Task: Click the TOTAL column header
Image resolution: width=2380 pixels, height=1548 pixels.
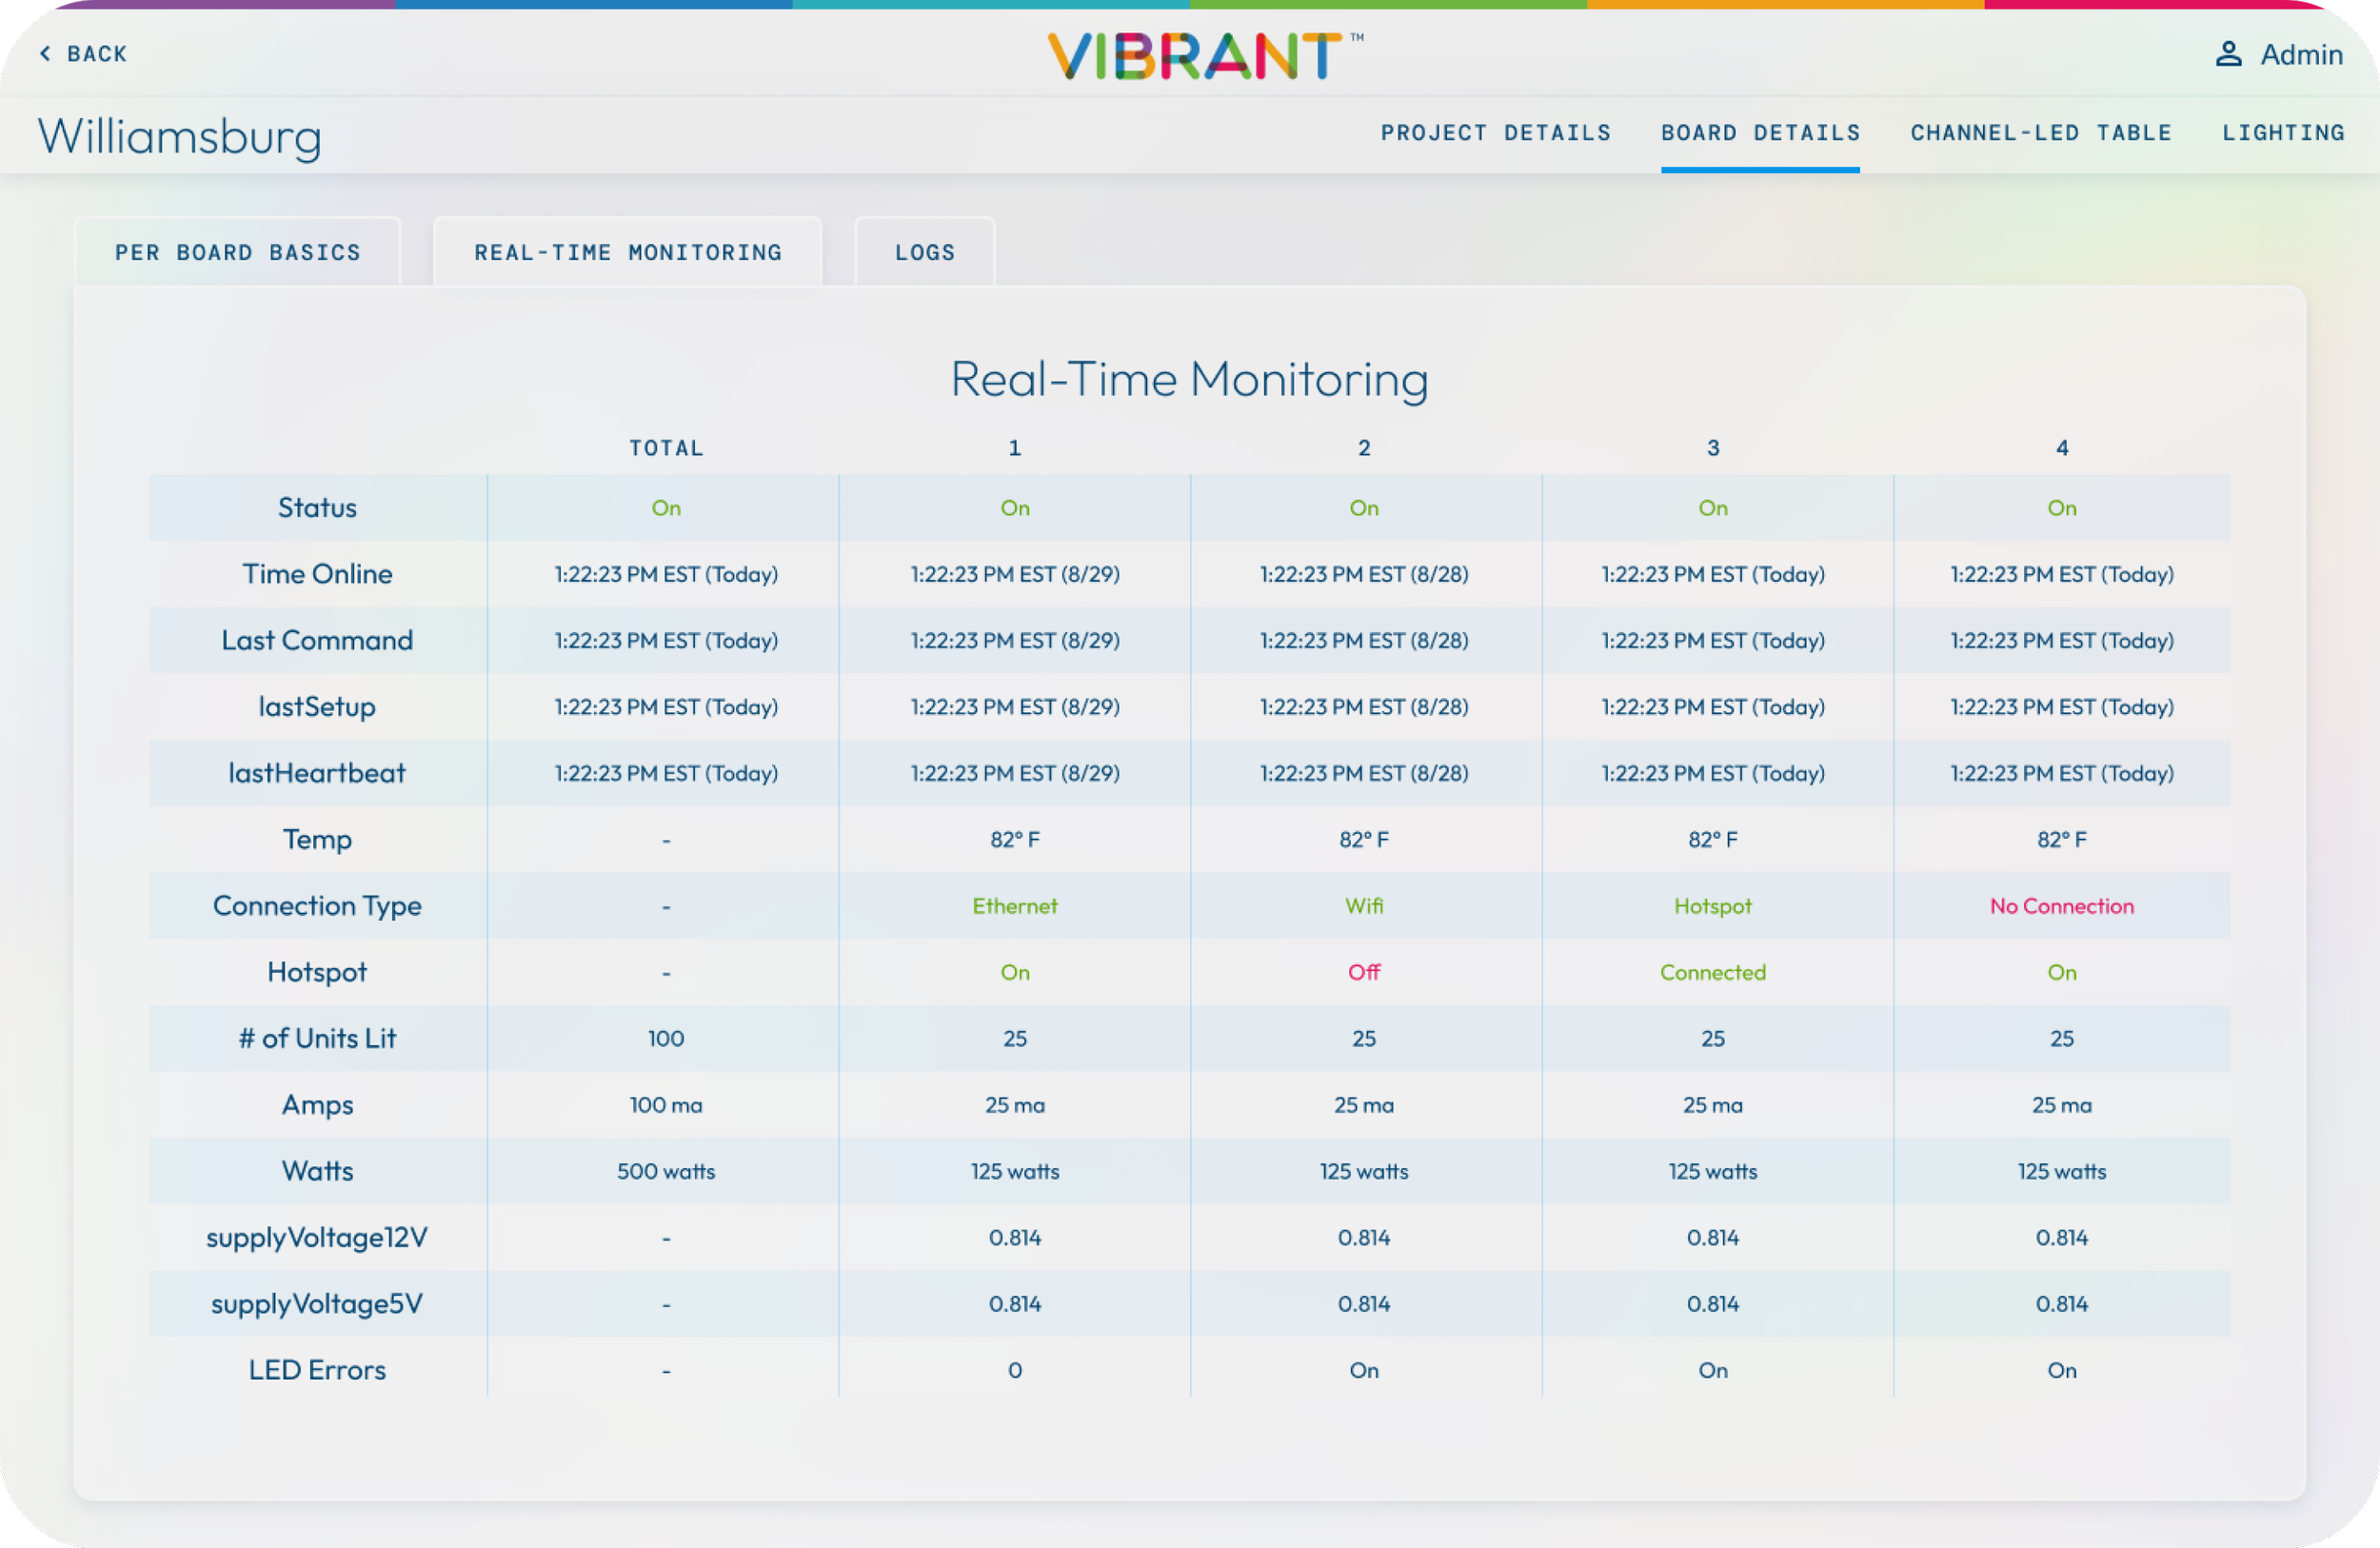Action: pyautogui.click(x=666, y=448)
